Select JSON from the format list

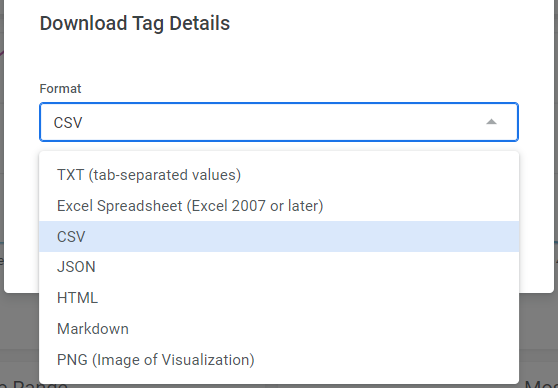click(279, 267)
